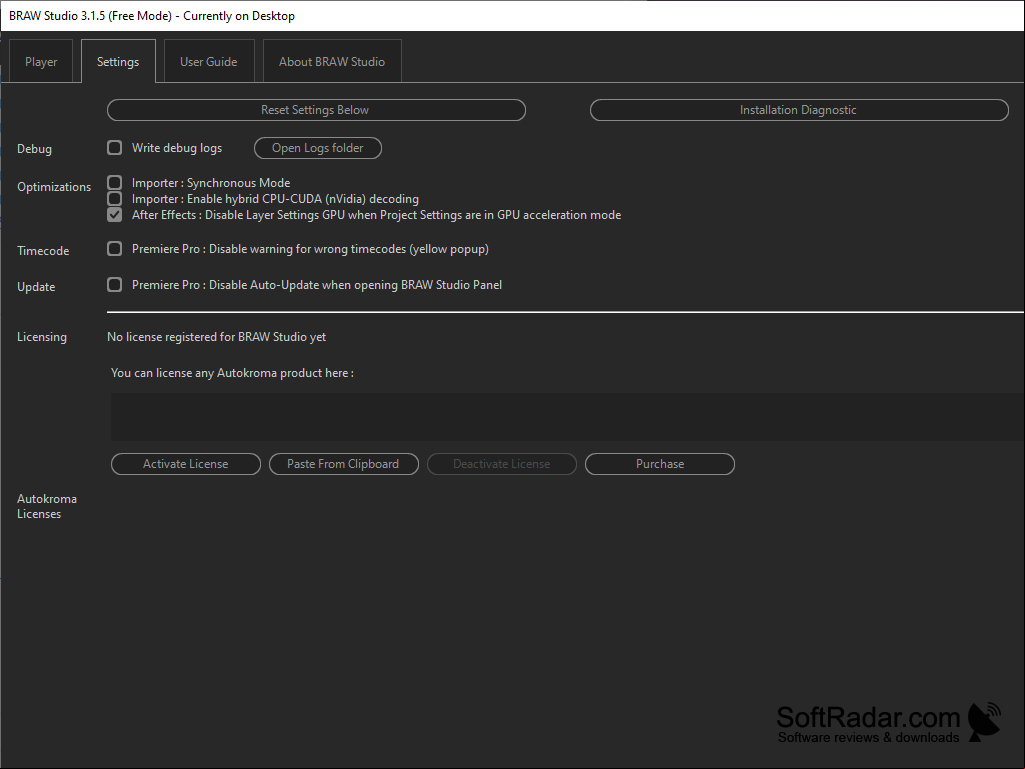Click the Deactivate License button

[502, 464]
